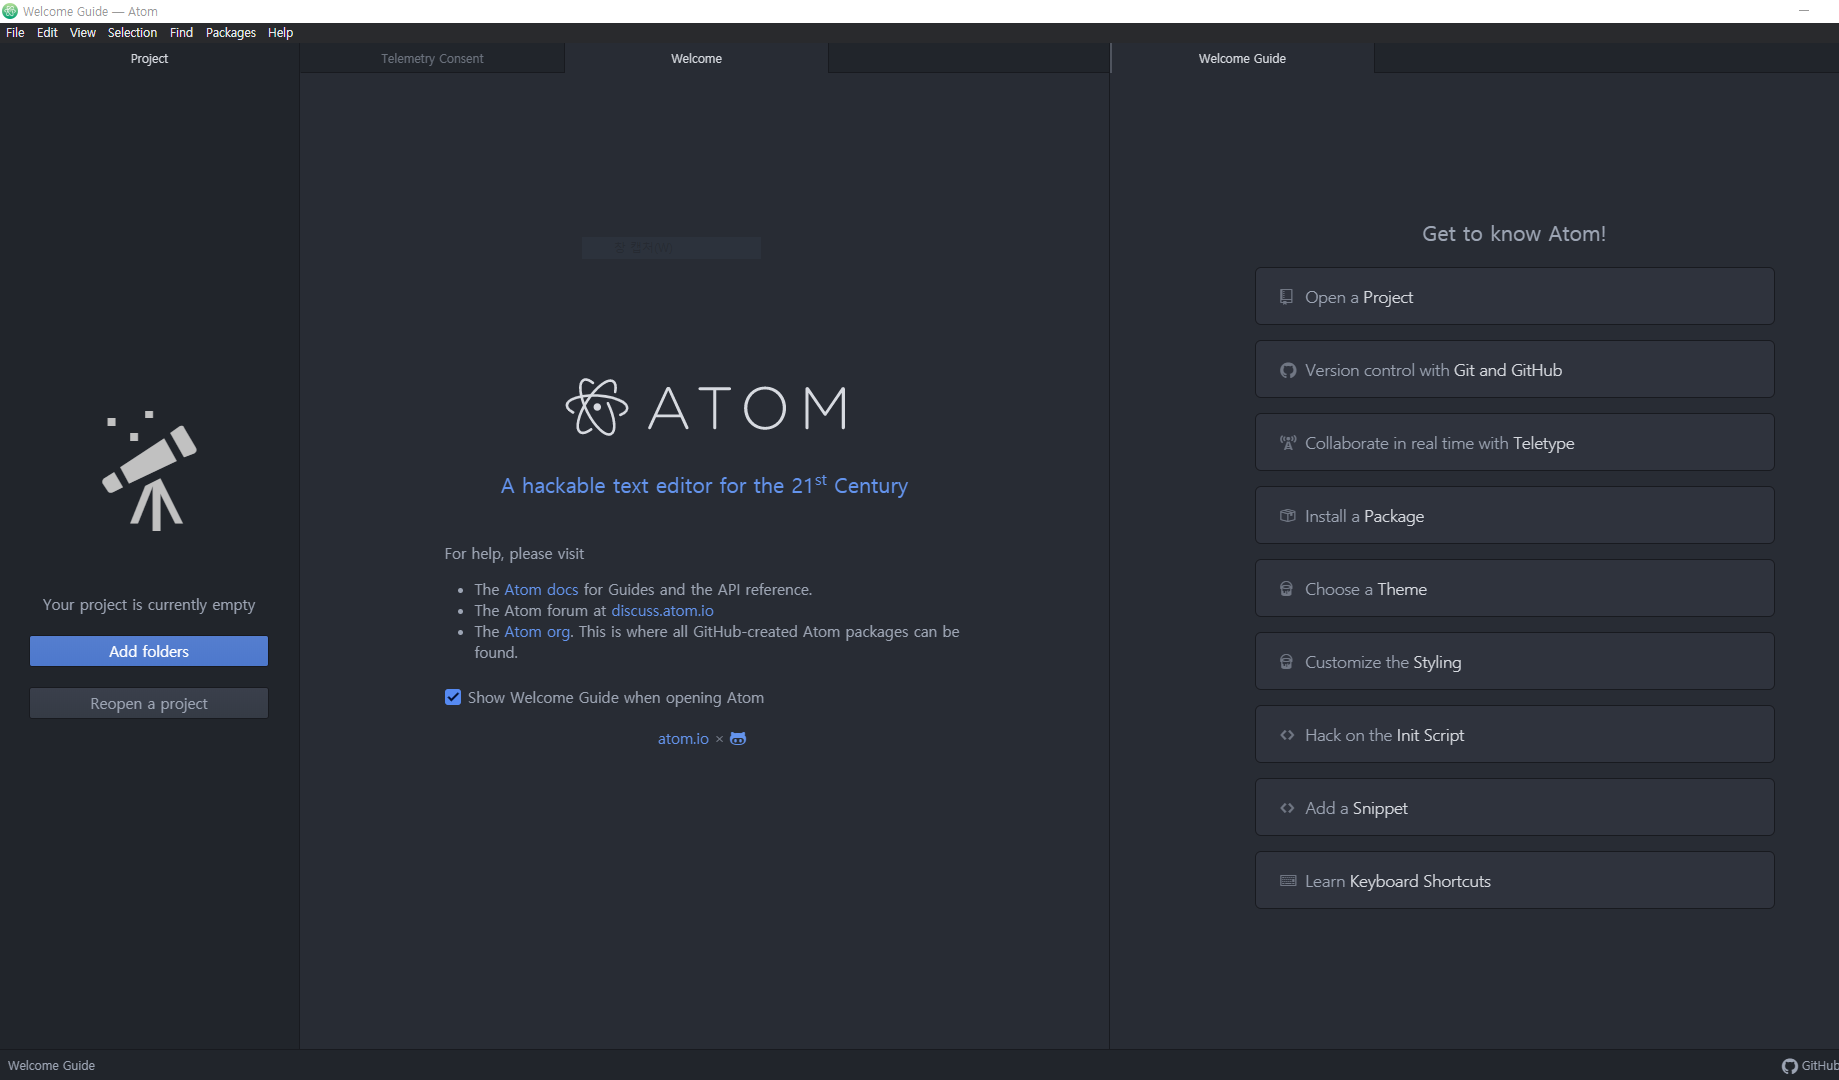Click the Add folders button

coord(149,651)
